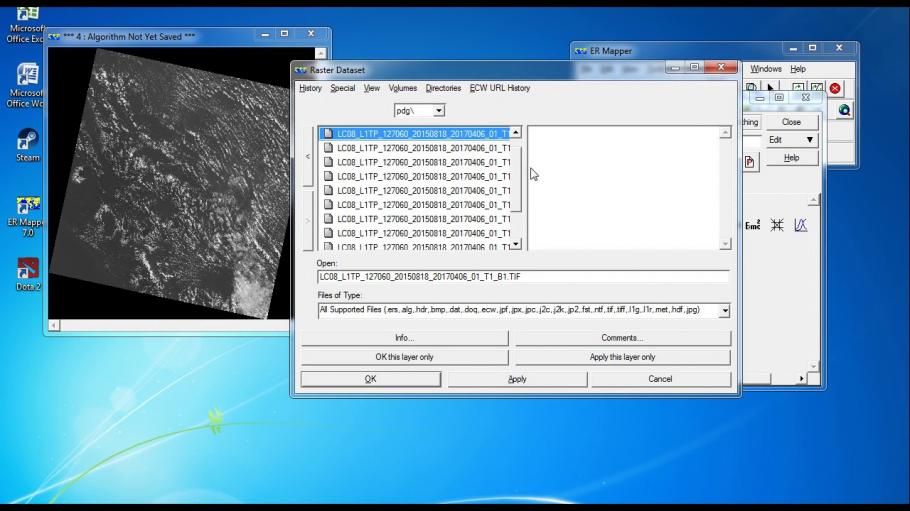Click OK this layer only
Screen dimensions: 910x511
click(405, 357)
